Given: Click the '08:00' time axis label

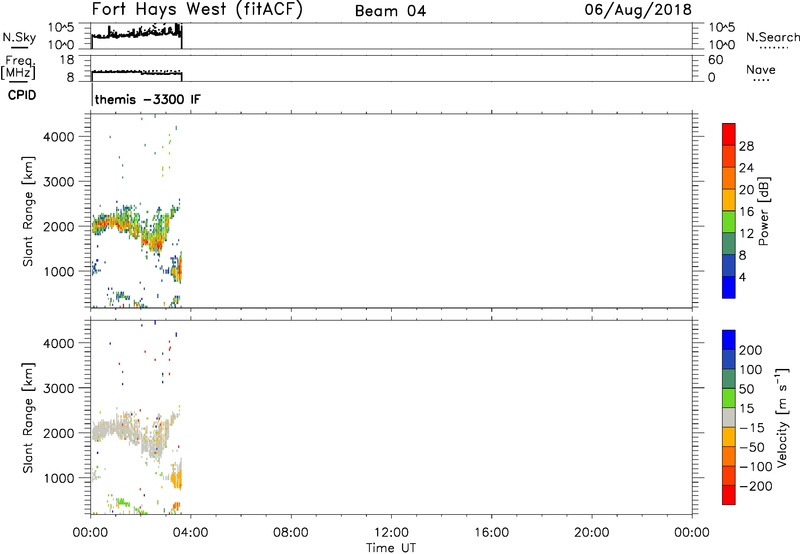Looking at the screenshot, I should 291,533.
